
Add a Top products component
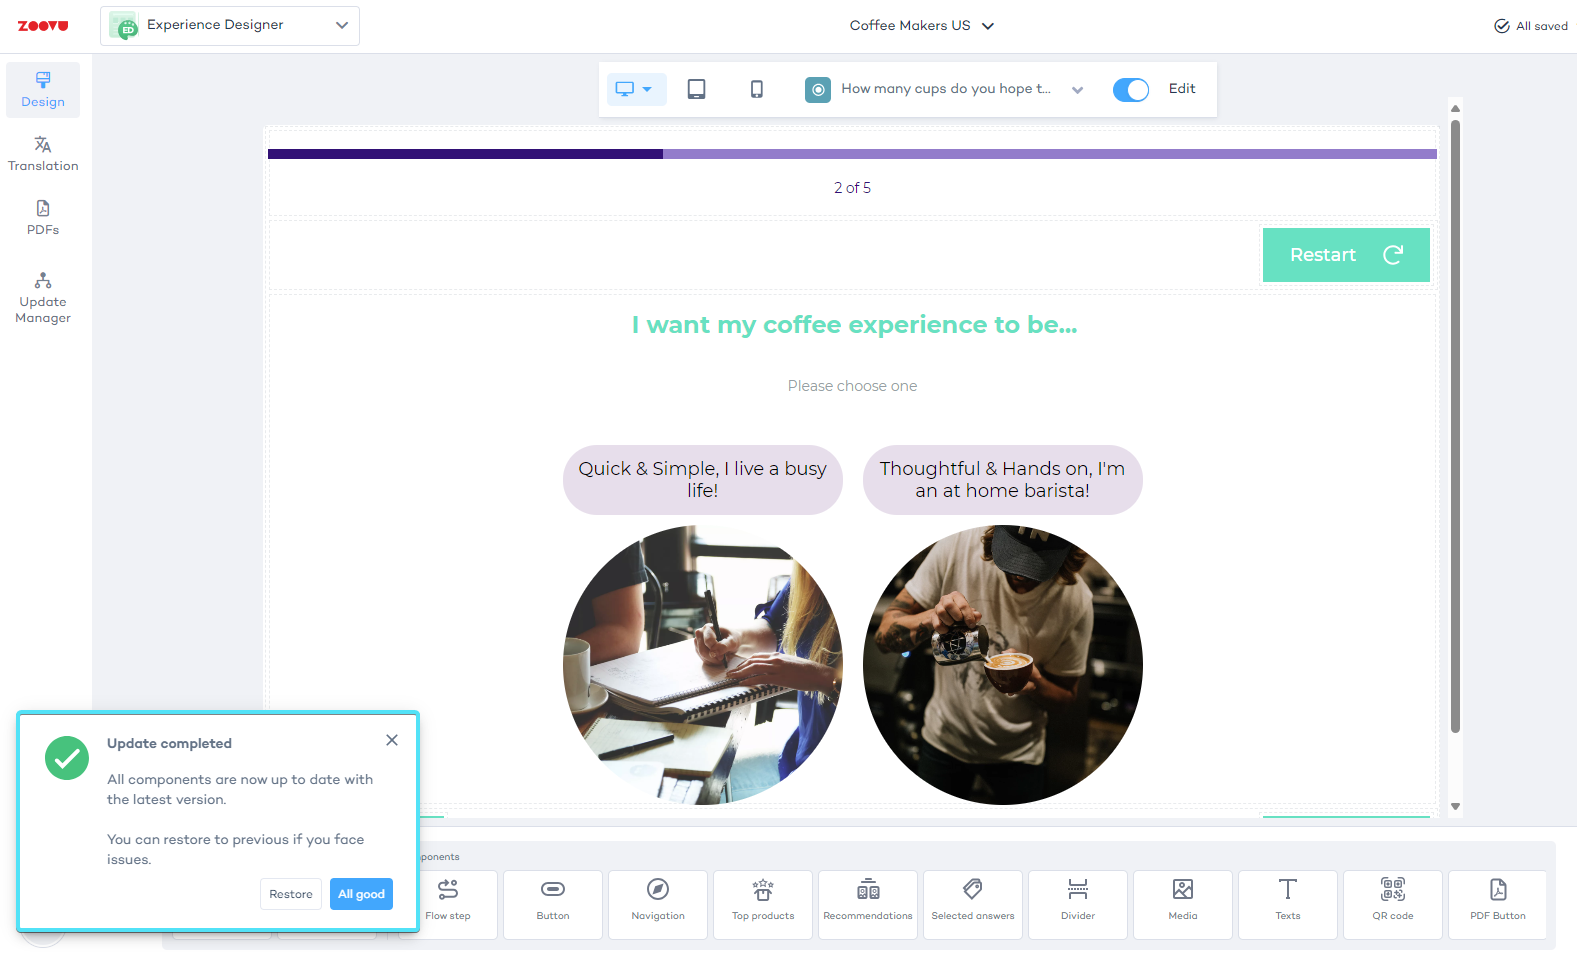point(762,904)
